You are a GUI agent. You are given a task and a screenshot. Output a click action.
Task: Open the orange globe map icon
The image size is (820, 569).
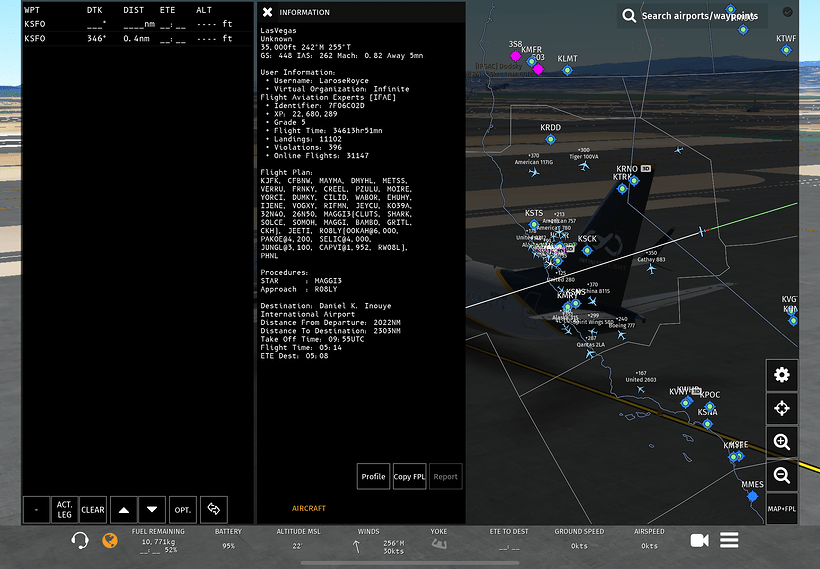click(110, 540)
